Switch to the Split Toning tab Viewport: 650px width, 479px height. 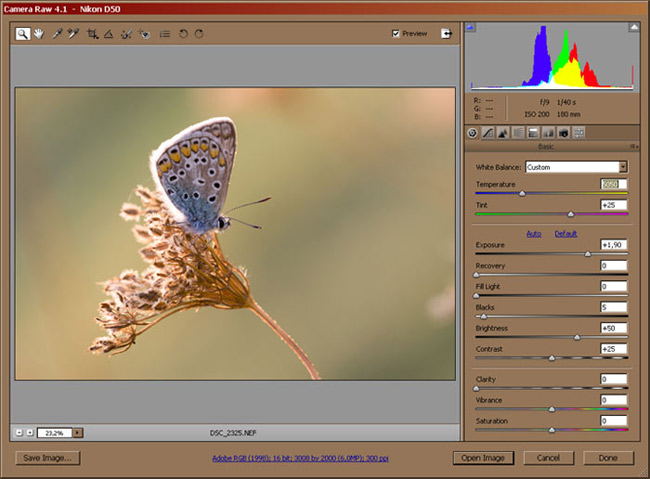pyautogui.click(x=533, y=133)
